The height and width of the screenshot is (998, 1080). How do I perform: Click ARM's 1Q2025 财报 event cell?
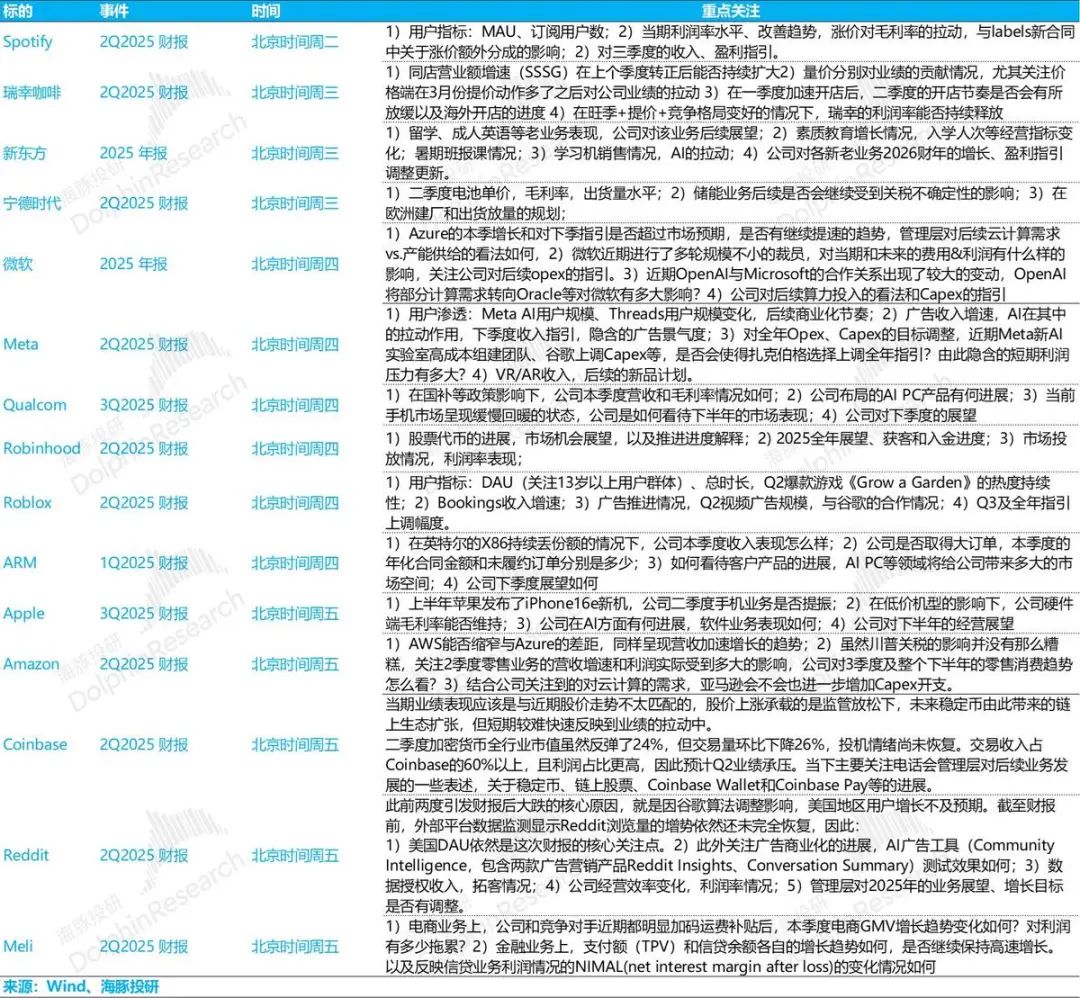144,563
